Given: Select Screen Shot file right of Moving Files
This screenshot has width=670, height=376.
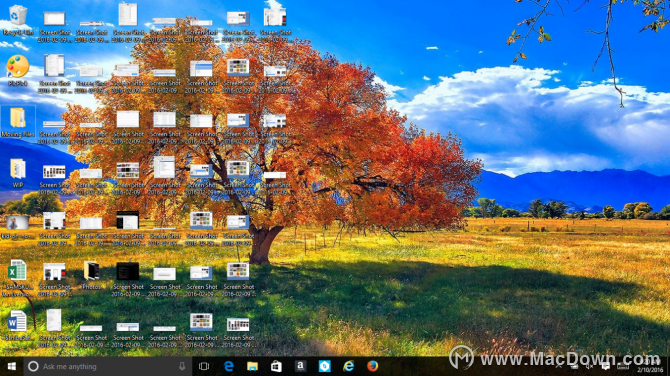Looking at the screenshot, I should click(x=54, y=132).
